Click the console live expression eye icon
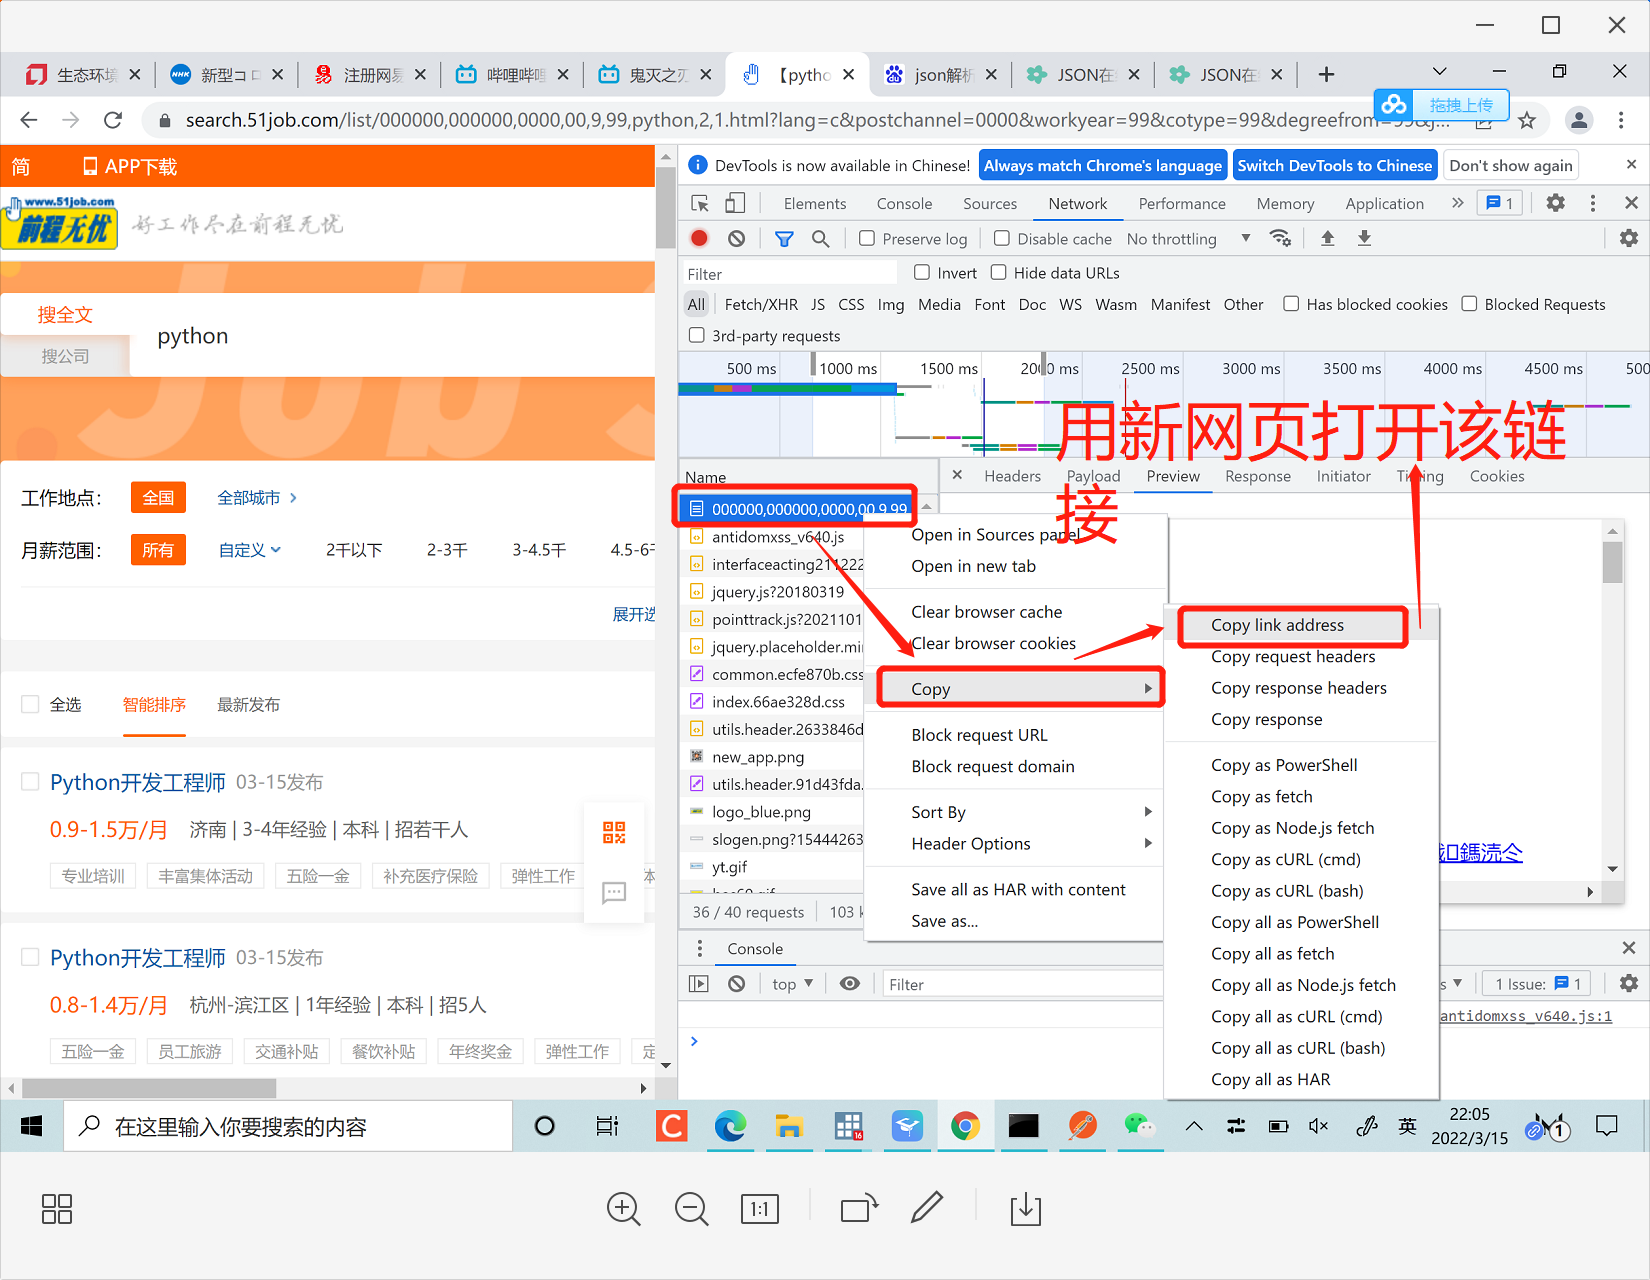Screen dimensions: 1650x1280 tap(850, 984)
